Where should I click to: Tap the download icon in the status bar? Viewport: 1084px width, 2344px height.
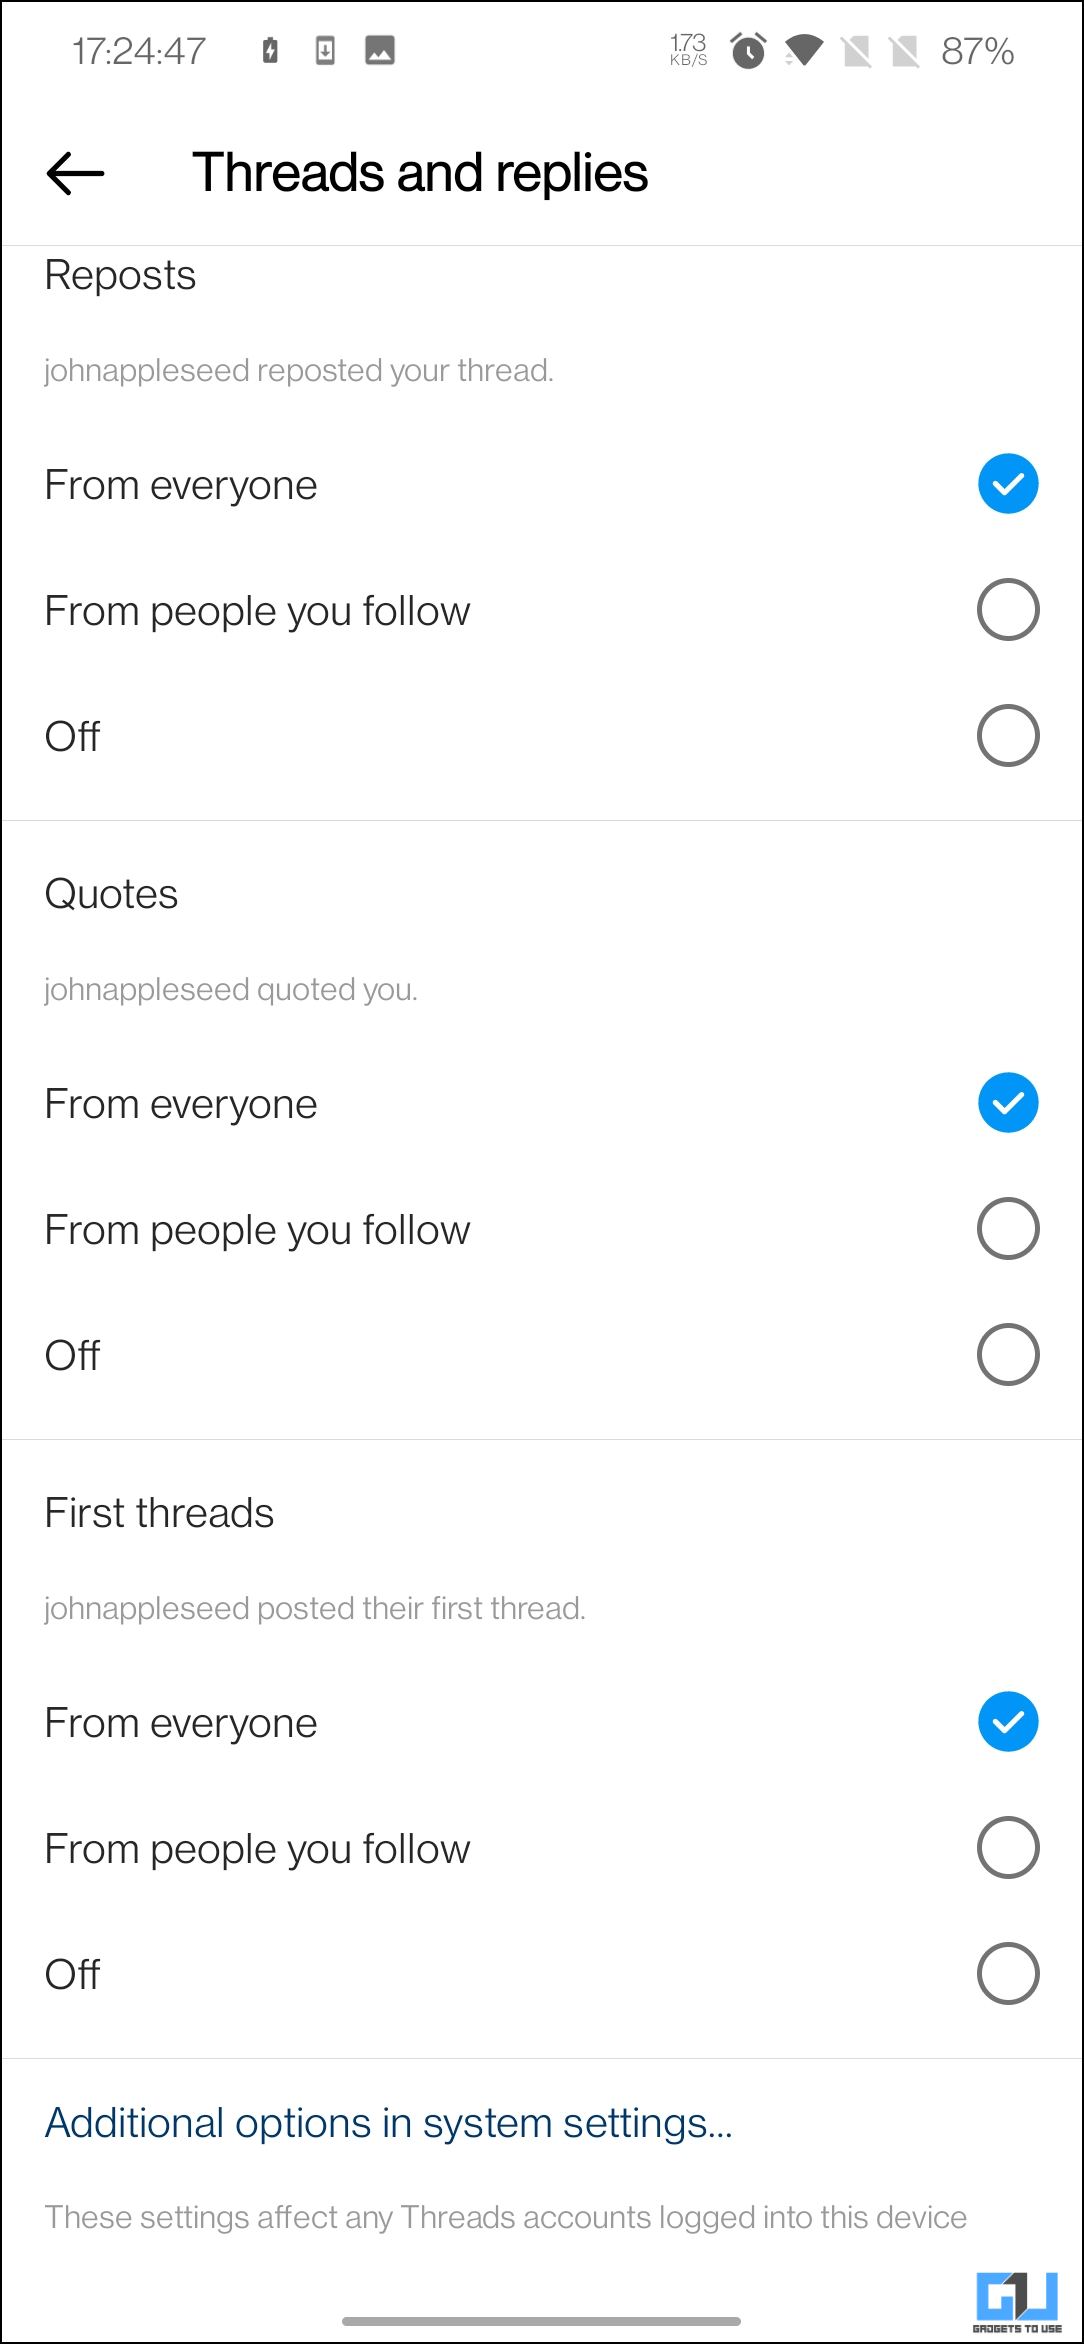pos(324,50)
